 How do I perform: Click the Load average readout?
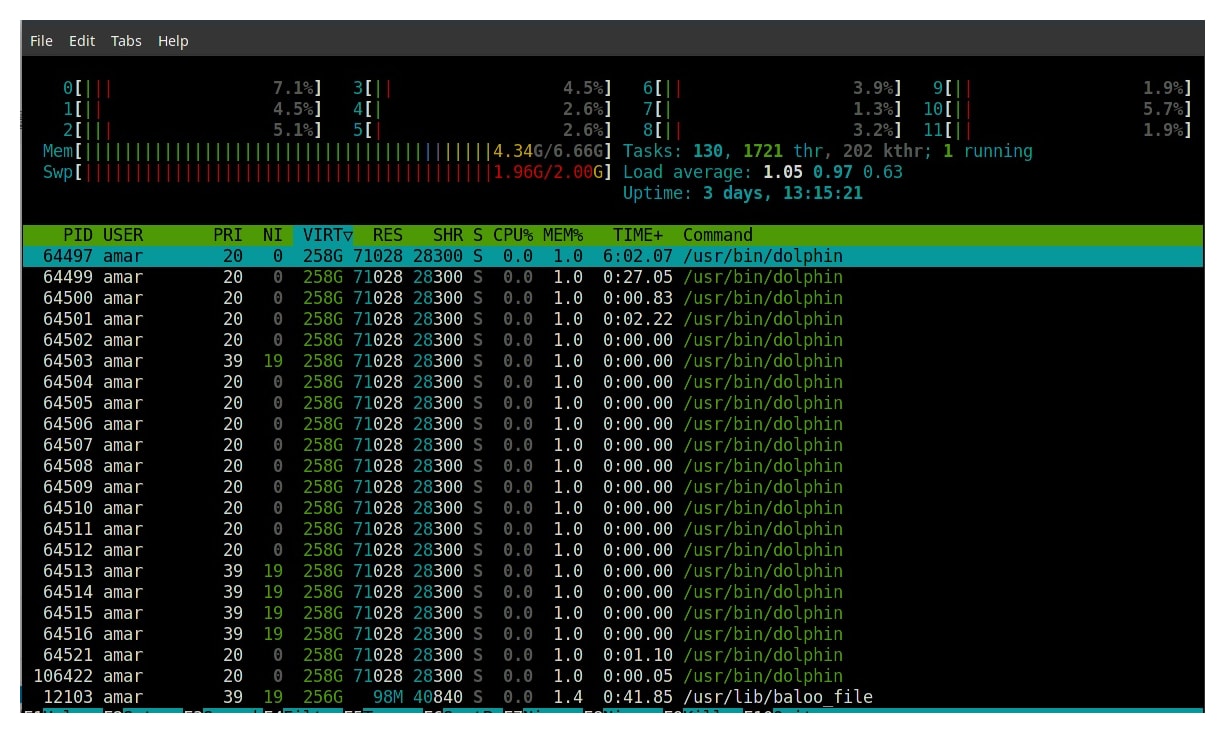[763, 172]
